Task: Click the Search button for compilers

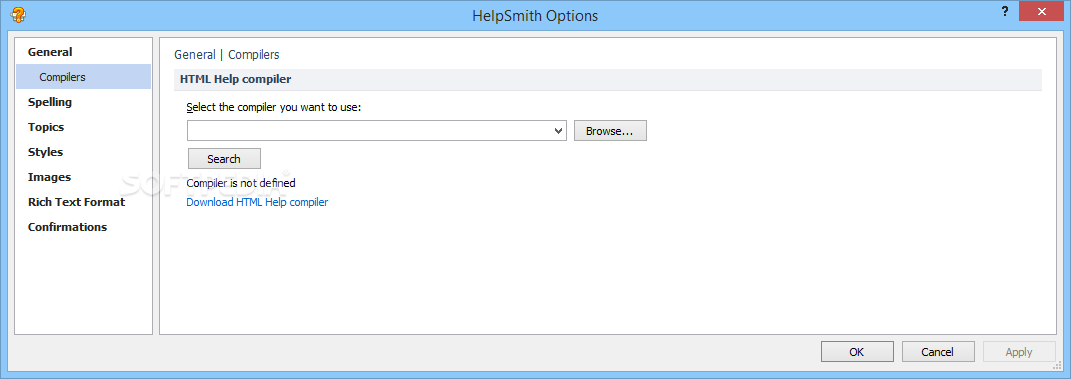Action: click(224, 158)
